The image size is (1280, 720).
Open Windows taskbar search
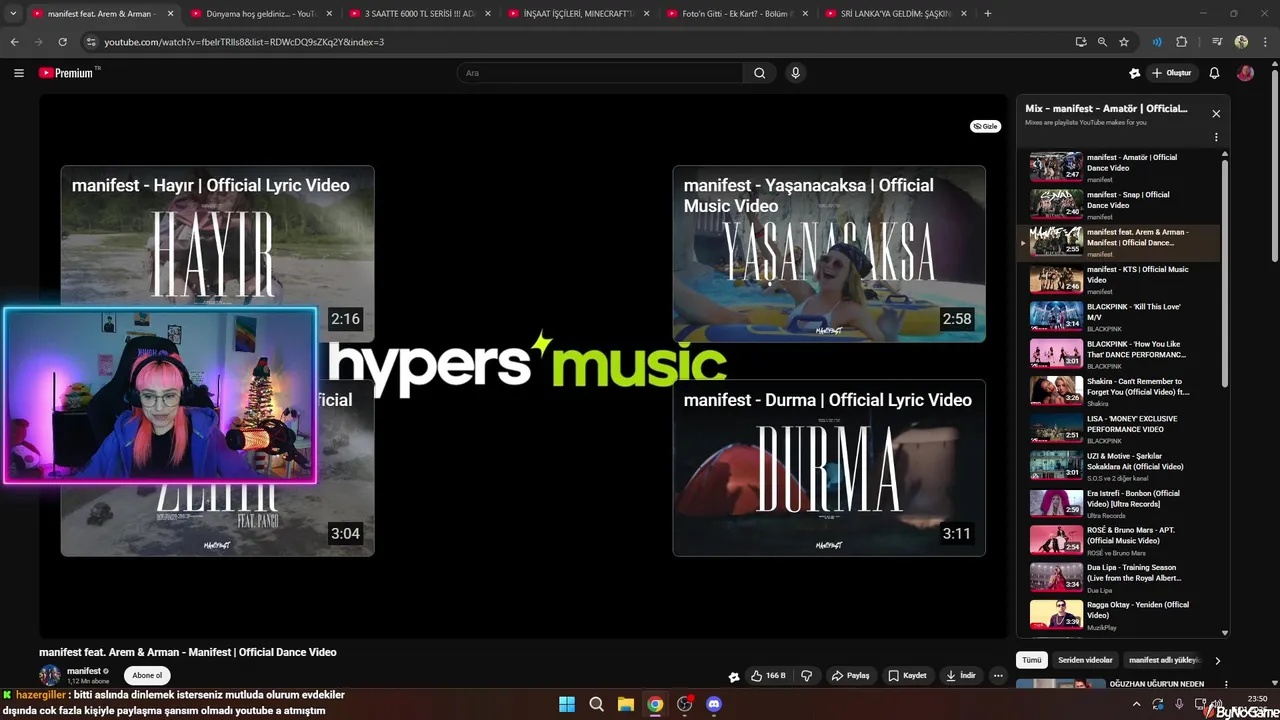596,704
